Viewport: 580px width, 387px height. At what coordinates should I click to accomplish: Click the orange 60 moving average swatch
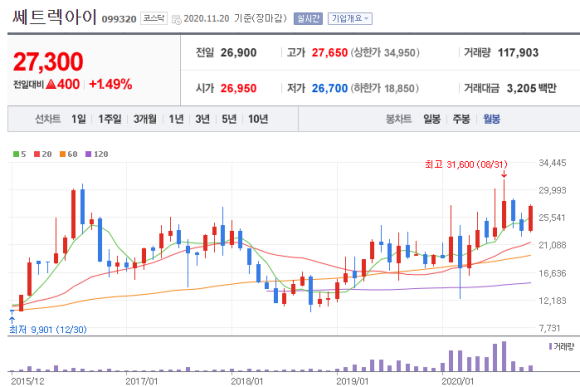pyautogui.click(x=63, y=154)
